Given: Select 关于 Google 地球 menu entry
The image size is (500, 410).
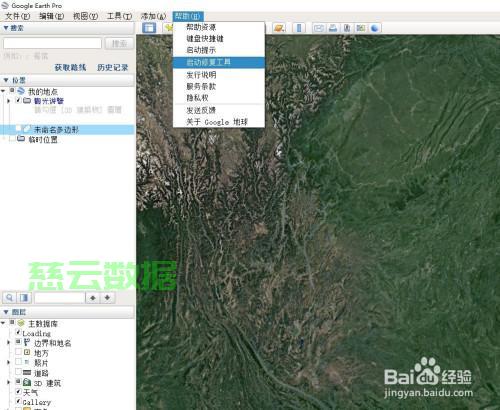Looking at the screenshot, I should click(x=219, y=122).
